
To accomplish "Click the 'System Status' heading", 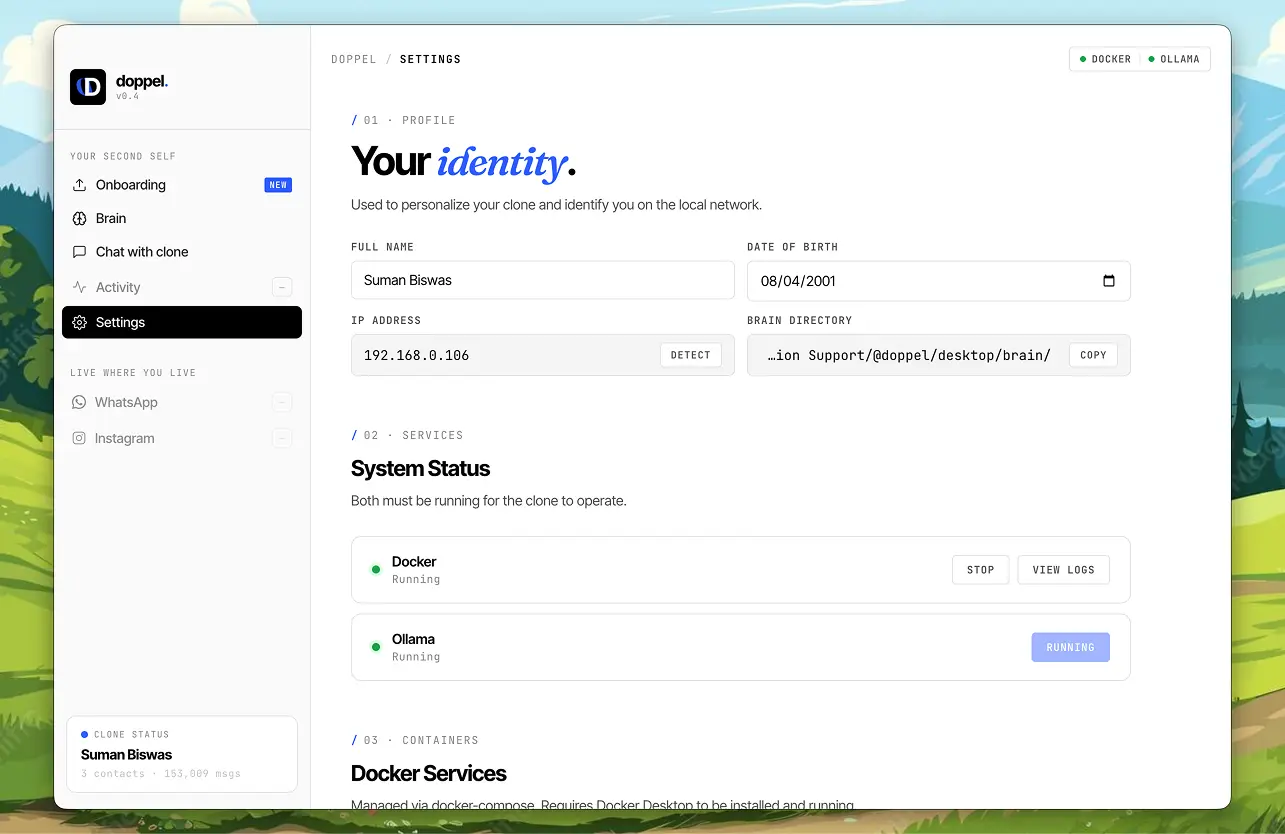I will (420, 468).
